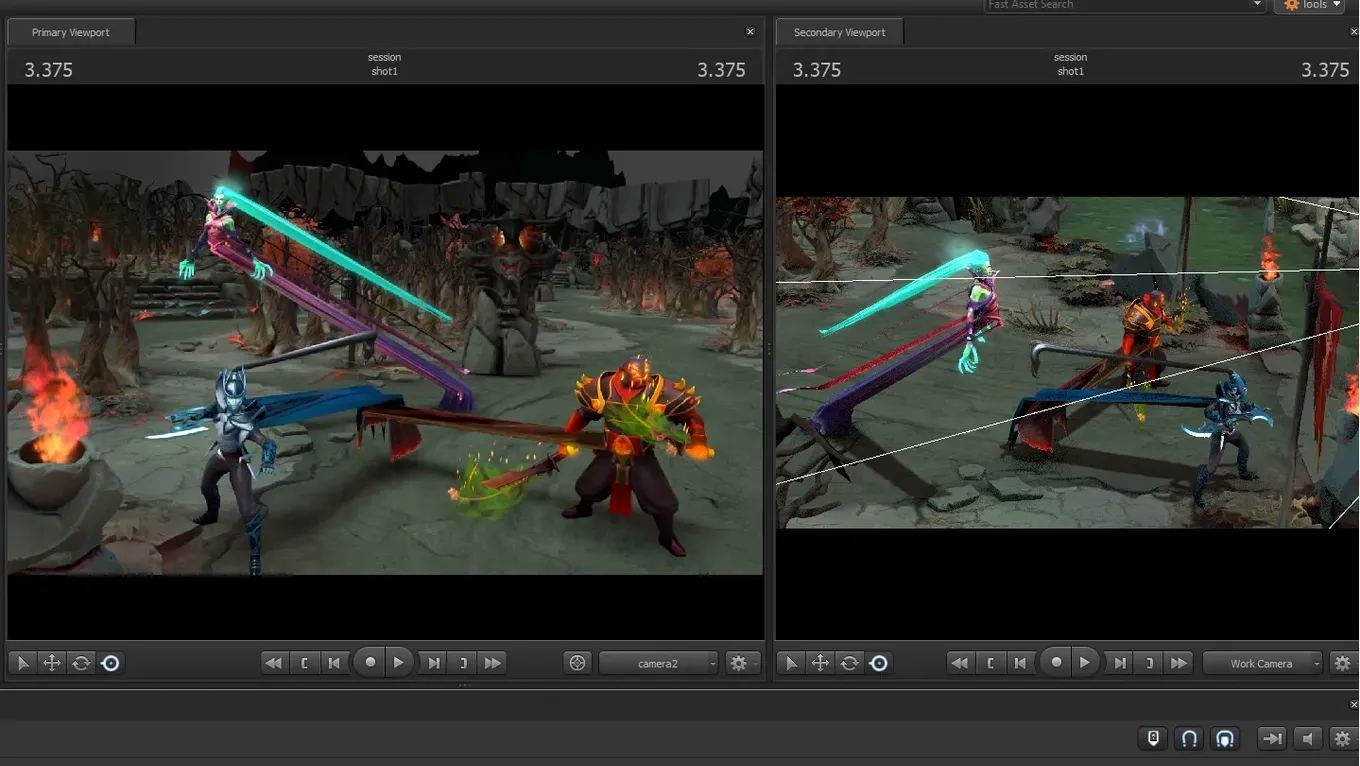Step to next frame in Secondary Viewport
This screenshot has height=766, width=1360.
[1120, 663]
